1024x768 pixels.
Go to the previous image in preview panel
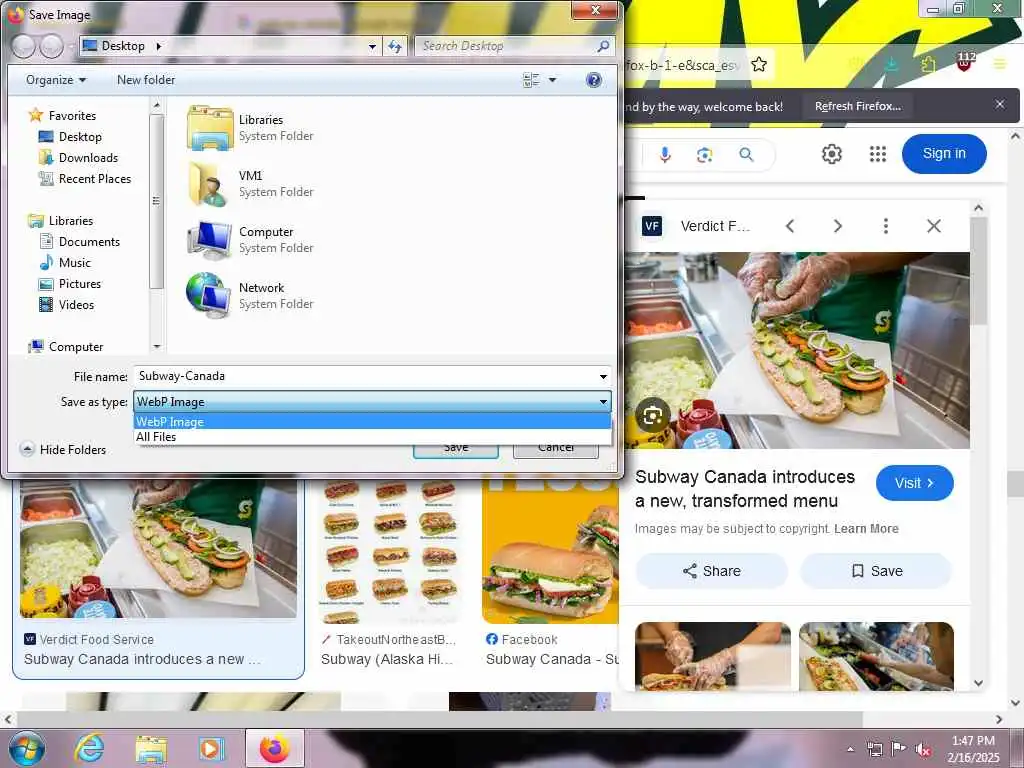[x=790, y=226]
